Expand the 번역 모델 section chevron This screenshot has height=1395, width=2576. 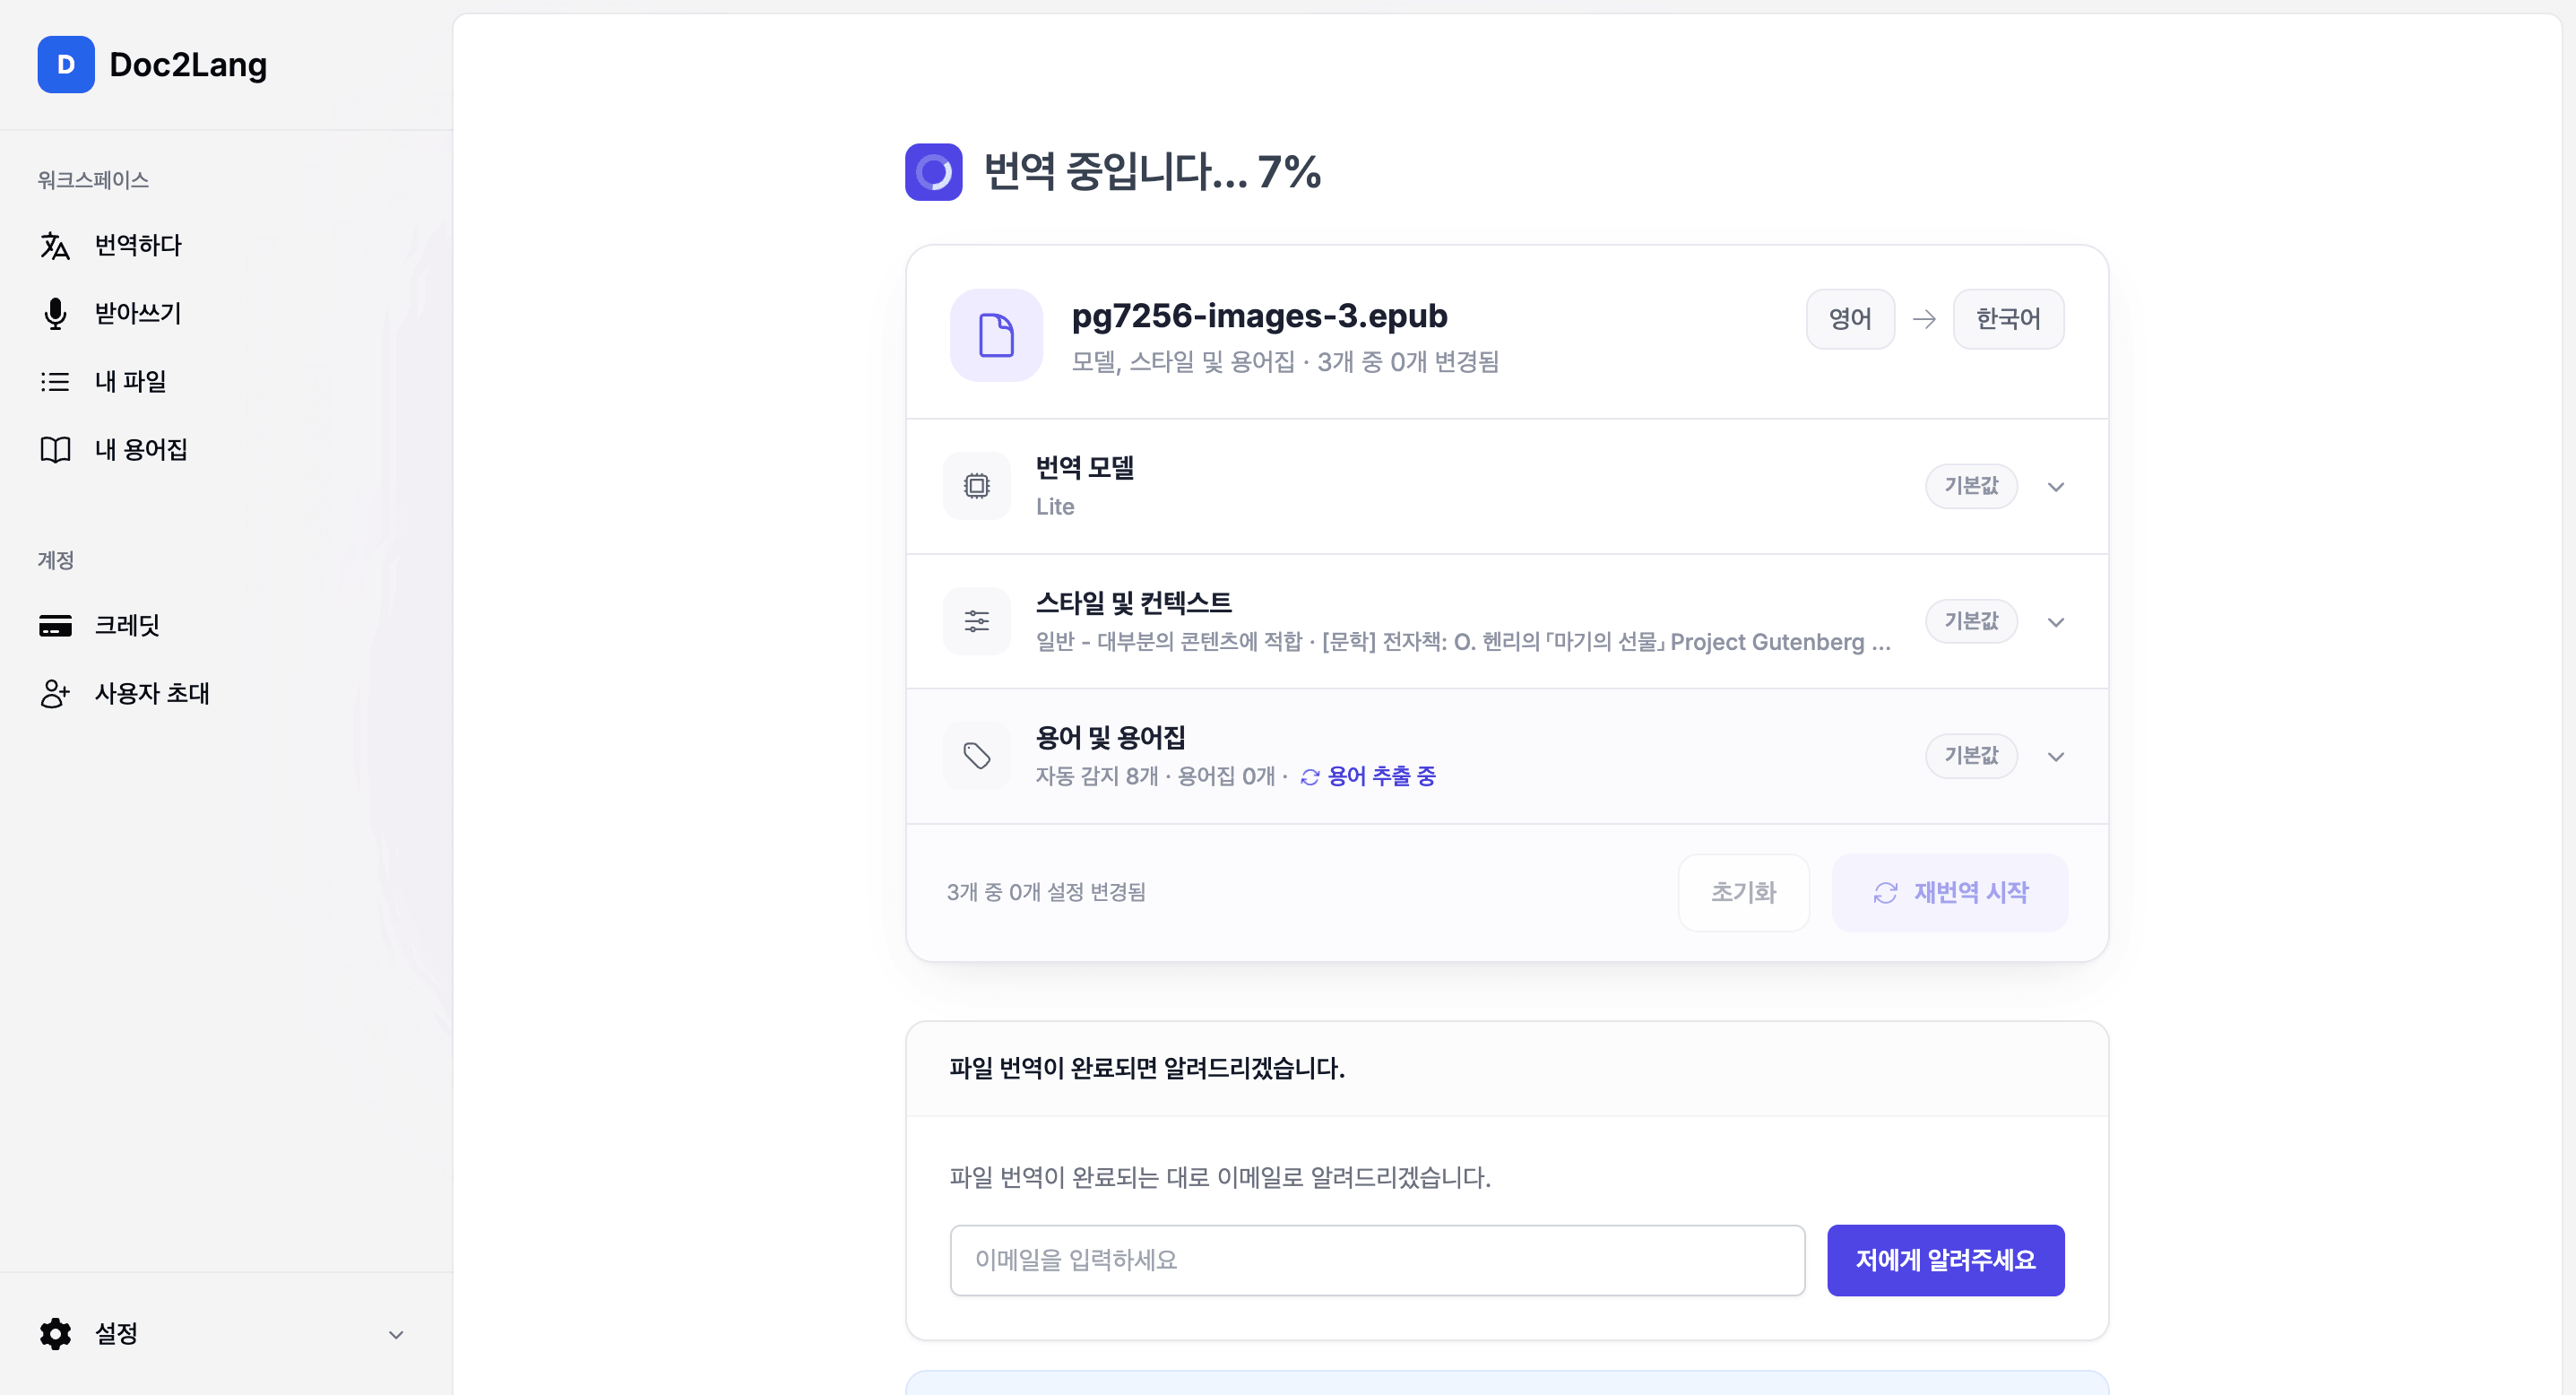coord(2056,487)
